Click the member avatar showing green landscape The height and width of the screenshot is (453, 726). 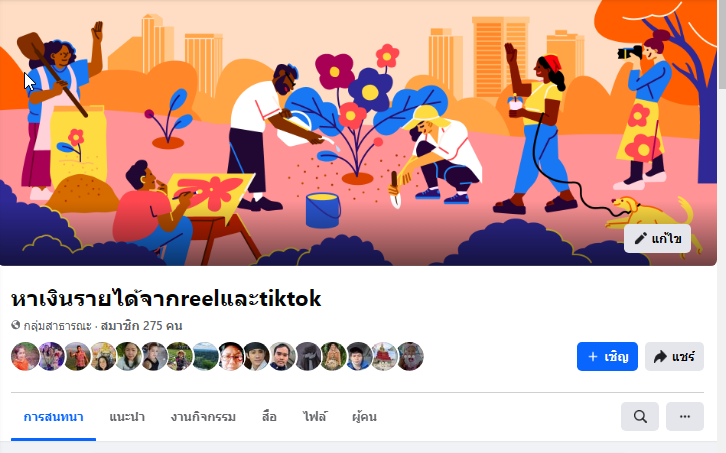[205, 356]
